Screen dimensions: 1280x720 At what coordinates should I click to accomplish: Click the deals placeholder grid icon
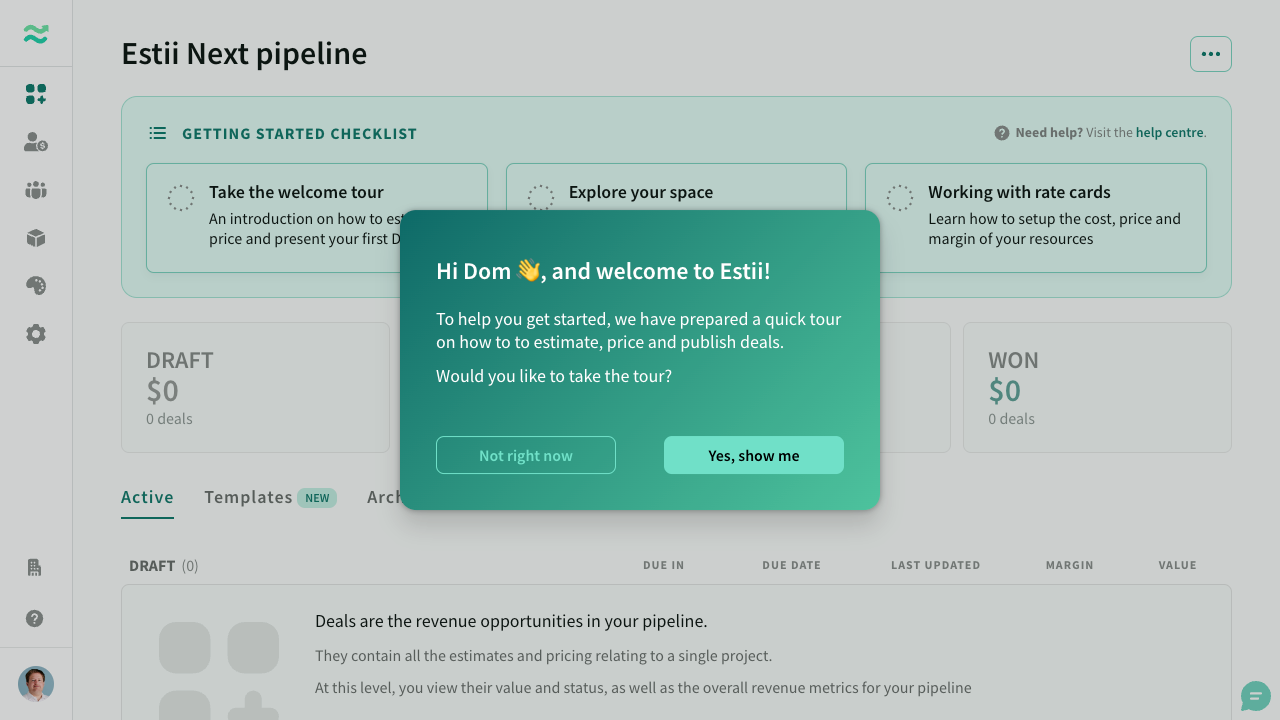coord(219,670)
